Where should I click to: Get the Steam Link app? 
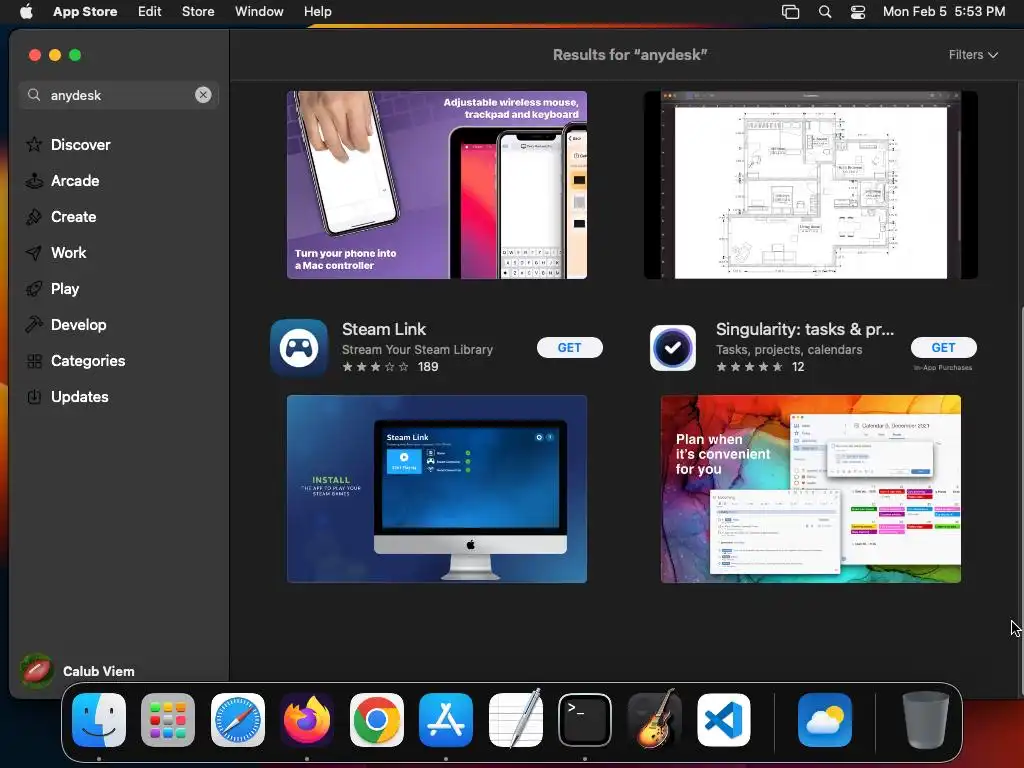tap(569, 347)
